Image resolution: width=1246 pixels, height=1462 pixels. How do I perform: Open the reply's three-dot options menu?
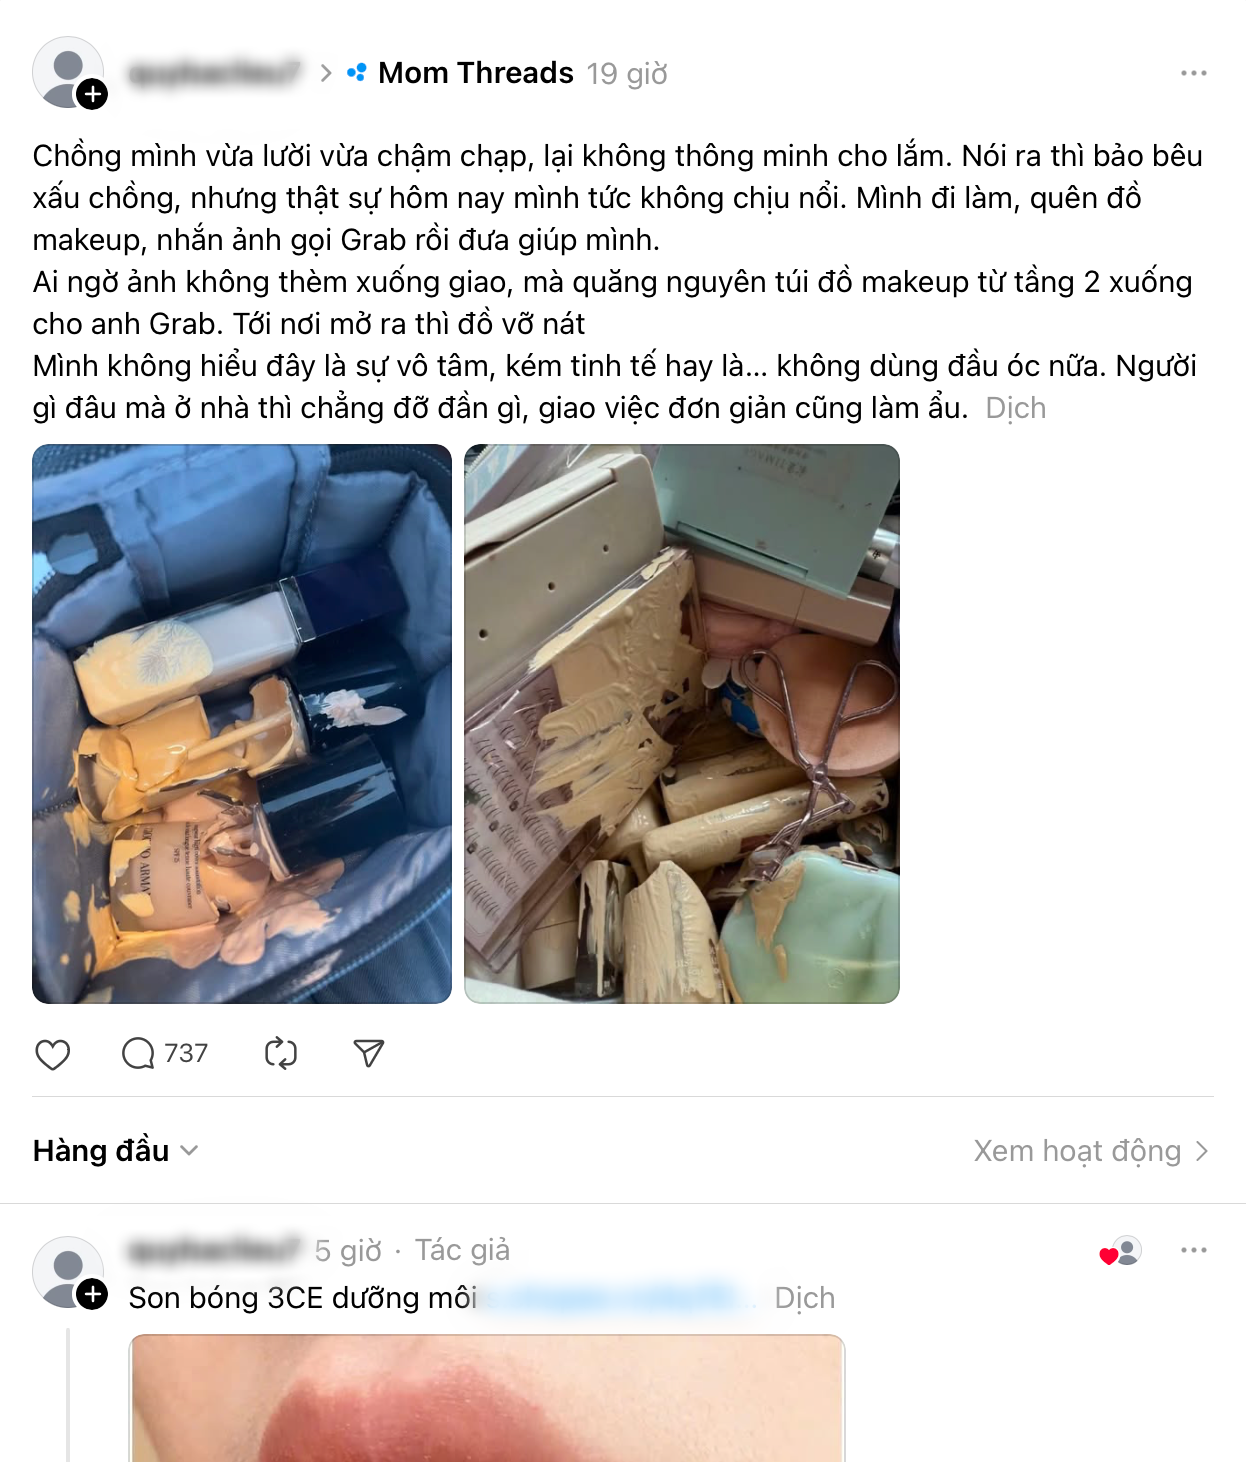(1193, 1250)
